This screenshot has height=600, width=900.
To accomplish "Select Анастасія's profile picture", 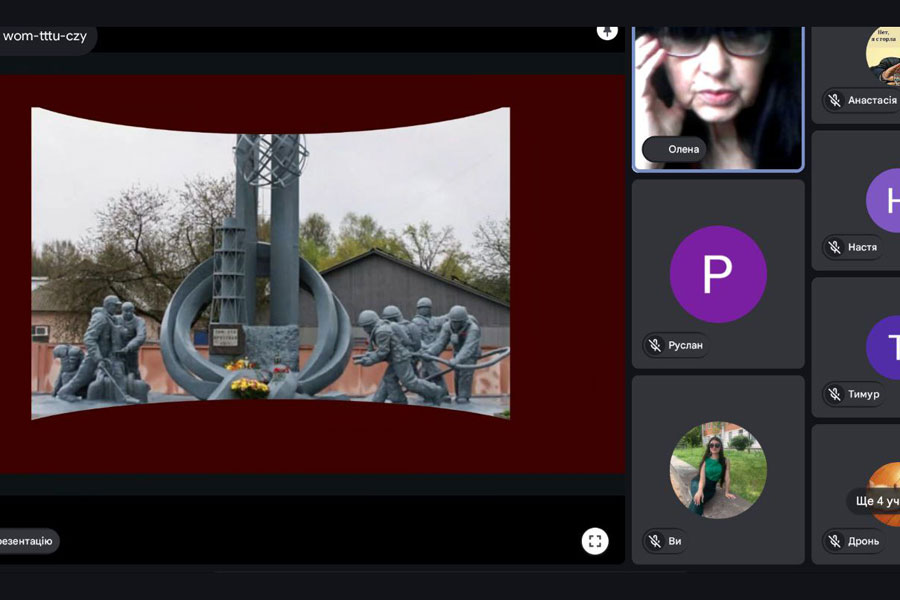I will [884, 56].
